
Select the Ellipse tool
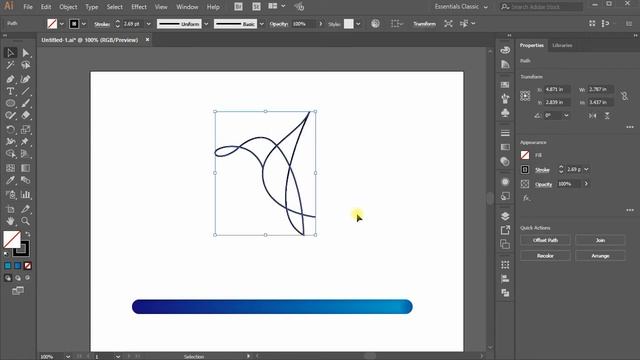11,103
